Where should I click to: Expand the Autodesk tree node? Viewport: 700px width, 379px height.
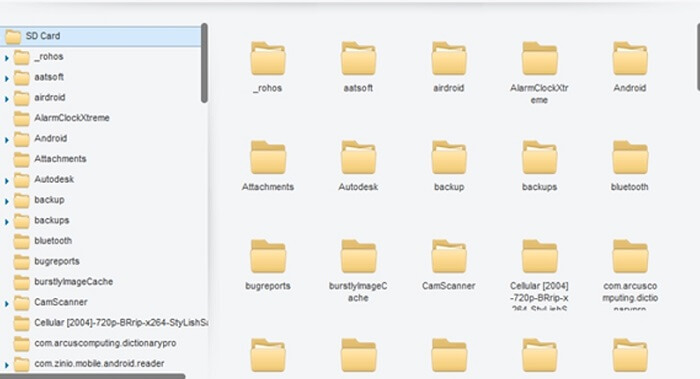pos(7,181)
